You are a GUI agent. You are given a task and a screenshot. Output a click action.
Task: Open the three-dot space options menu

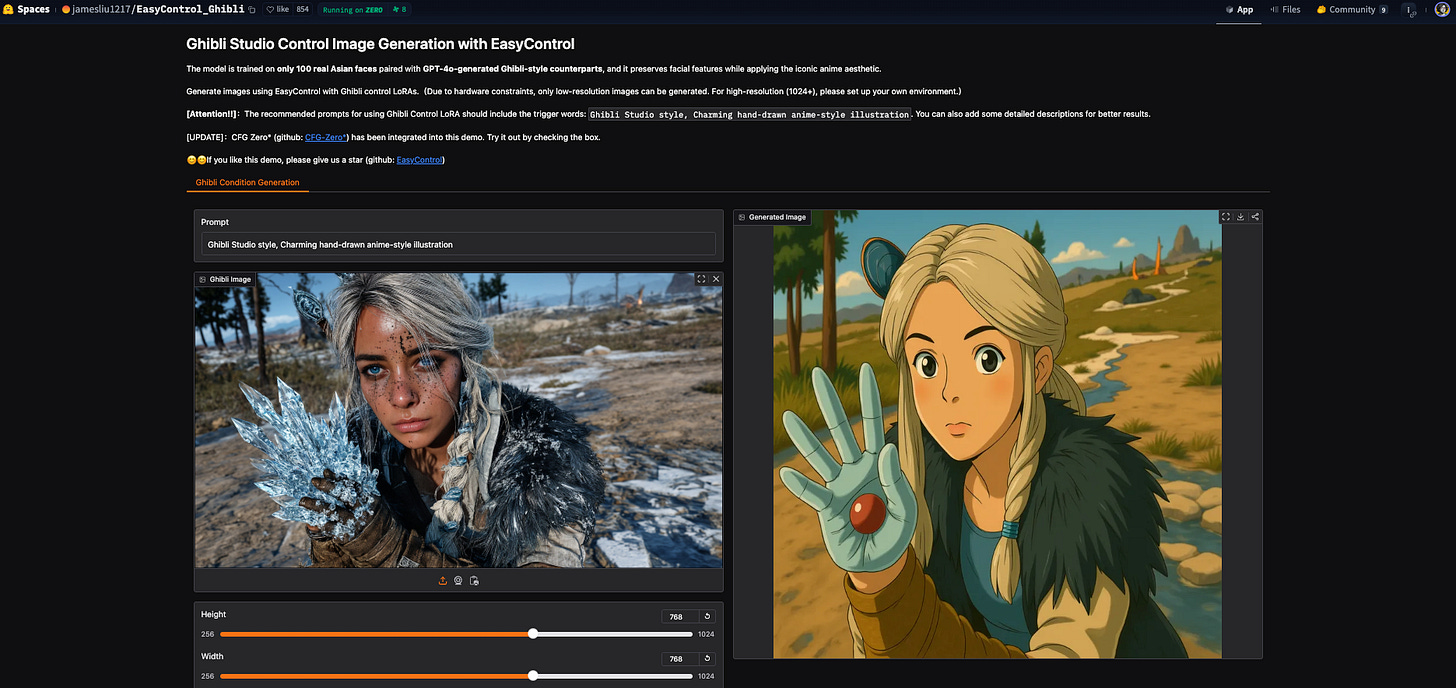pyautogui.click(x=1410, y=10)
